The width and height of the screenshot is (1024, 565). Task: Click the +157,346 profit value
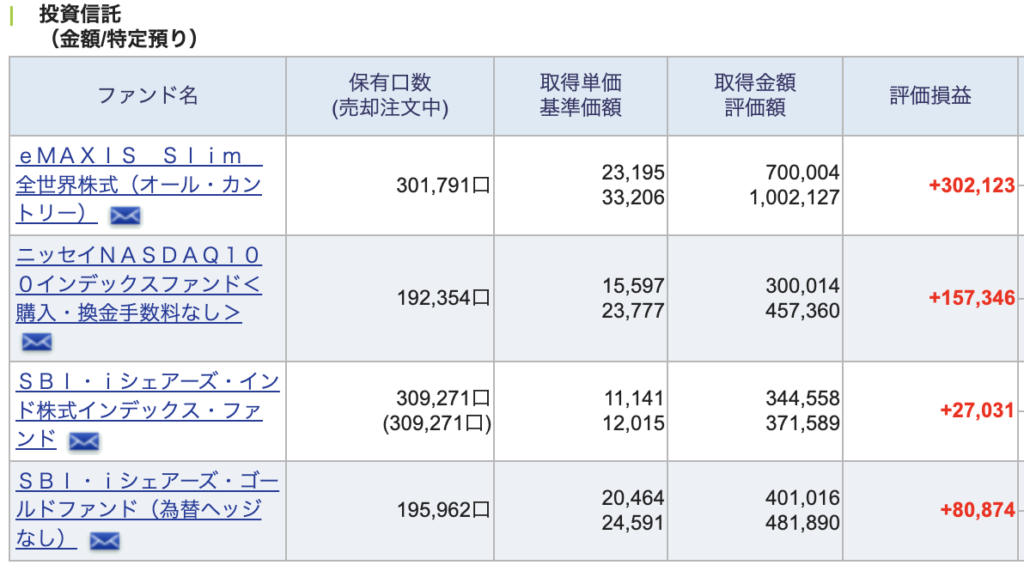[971, 298]
